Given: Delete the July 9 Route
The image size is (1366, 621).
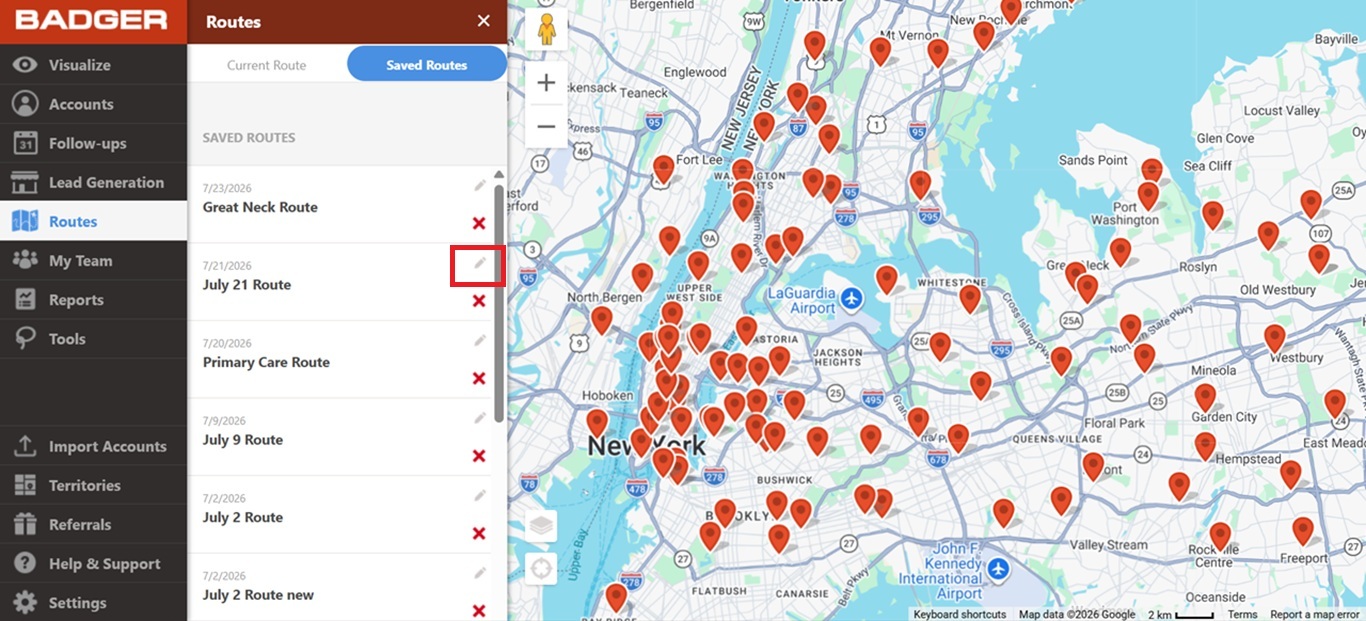Looking at the screenshot, I should pos(479,455).
